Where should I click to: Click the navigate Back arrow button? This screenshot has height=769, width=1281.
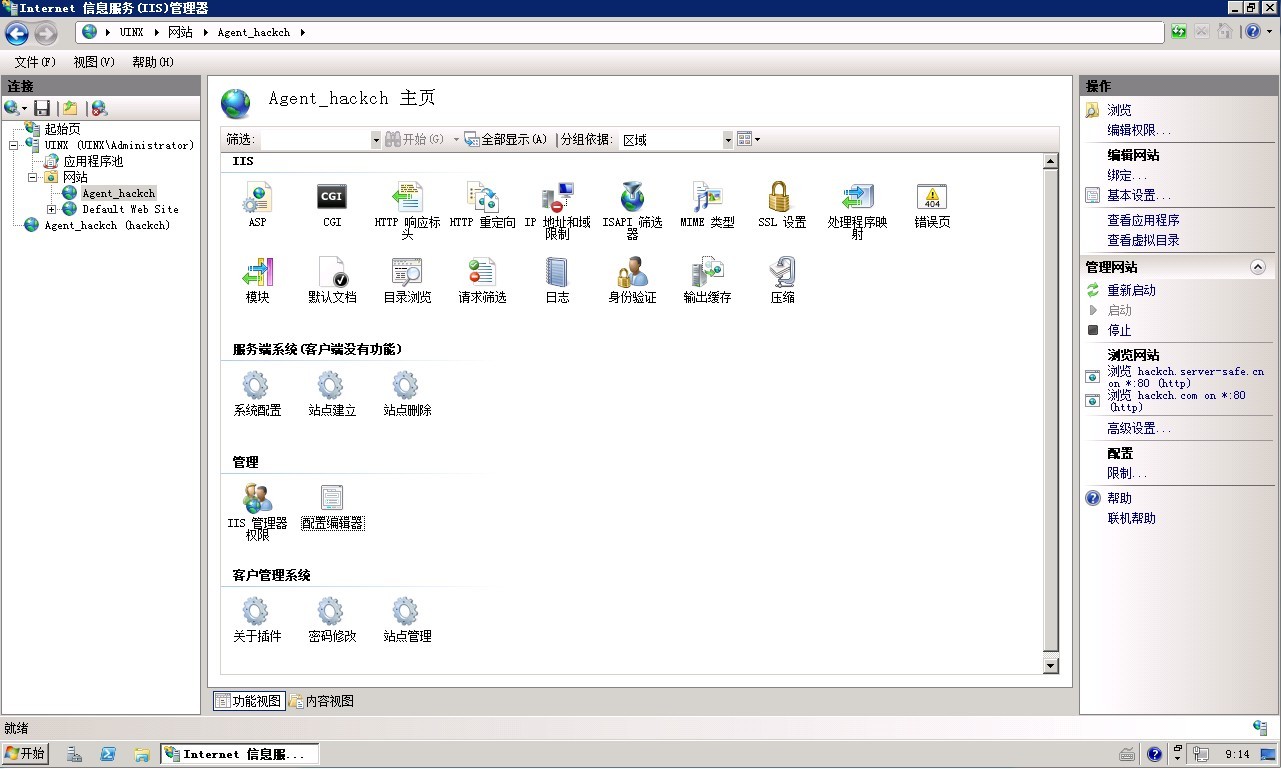[17, 34]
